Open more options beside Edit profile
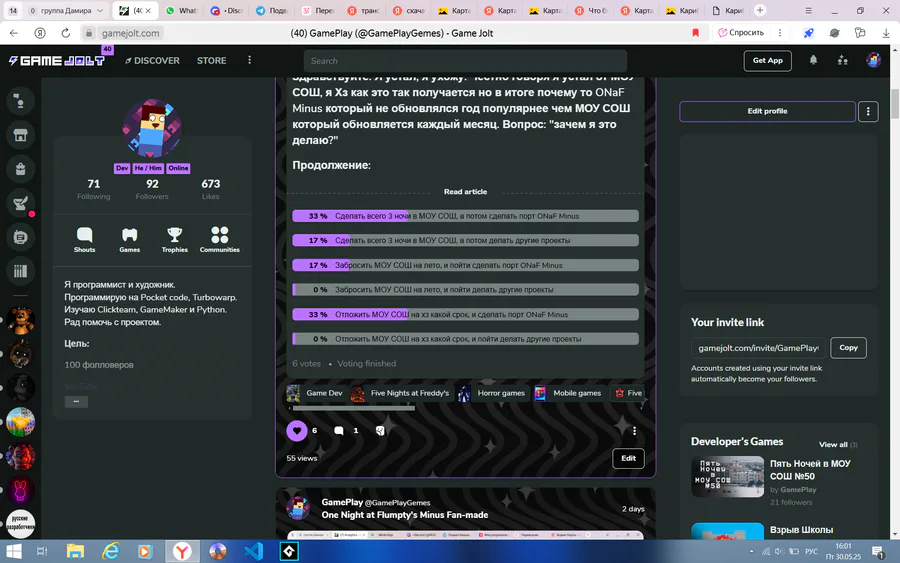900x563 pixels. click(868, 111)
